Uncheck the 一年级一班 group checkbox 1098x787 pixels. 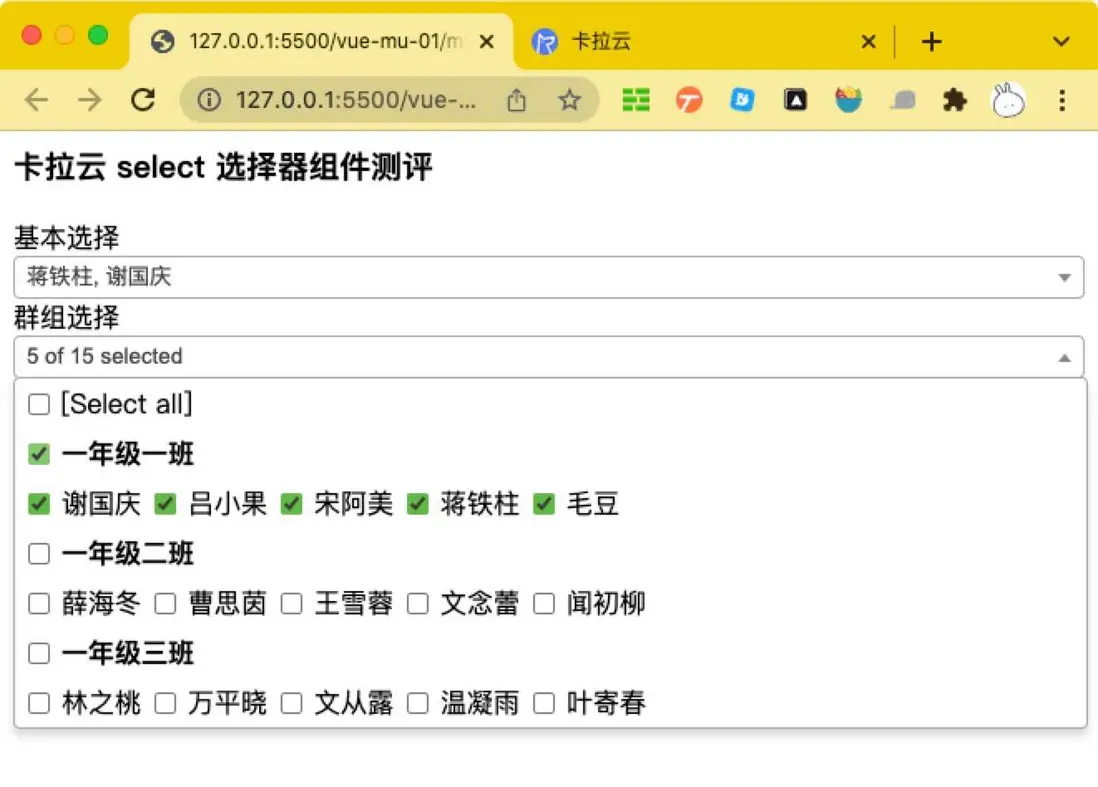[x=39, y=454]
